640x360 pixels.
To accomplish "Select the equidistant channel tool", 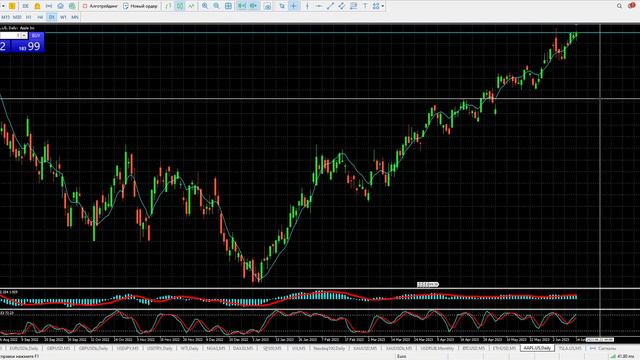I will click(342, 6).
